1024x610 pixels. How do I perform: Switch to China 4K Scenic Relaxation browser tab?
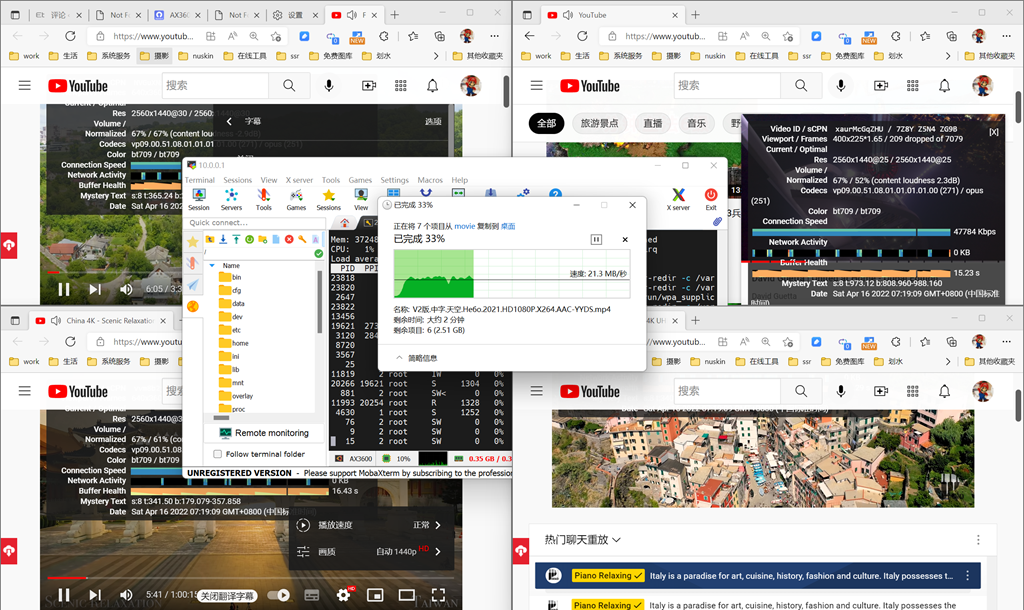click(x=101, y=320)
